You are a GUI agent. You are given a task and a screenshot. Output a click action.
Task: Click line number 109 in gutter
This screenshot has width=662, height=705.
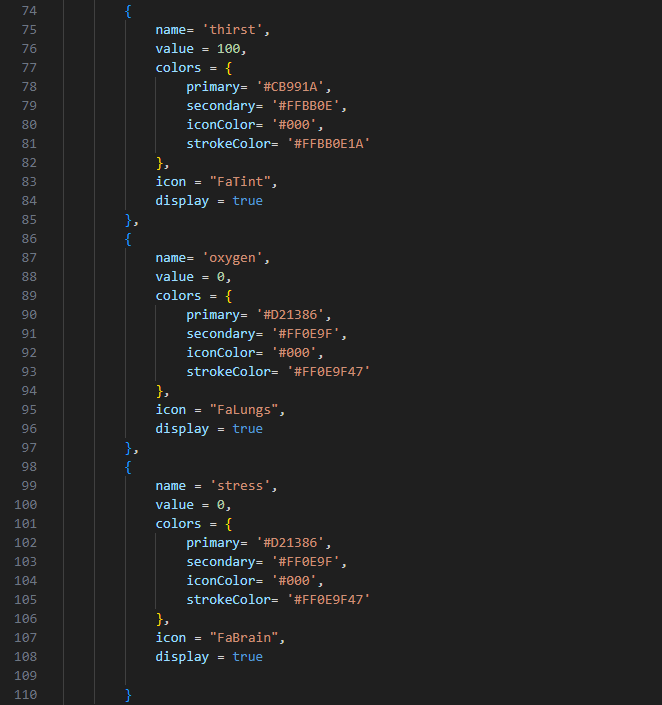(26, 676)
